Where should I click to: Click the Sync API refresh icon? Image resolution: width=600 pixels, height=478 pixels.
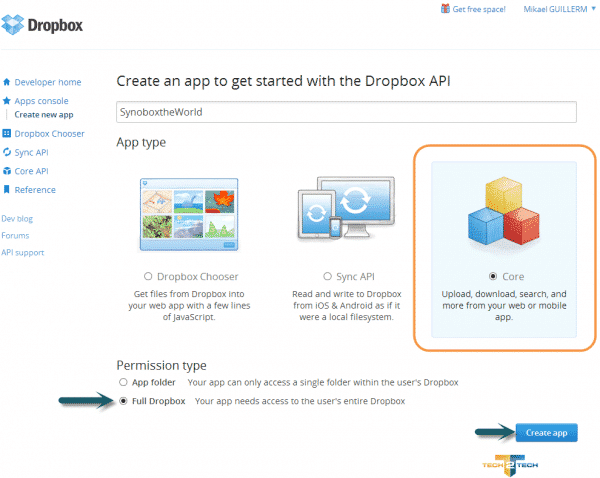pos(7,152)
